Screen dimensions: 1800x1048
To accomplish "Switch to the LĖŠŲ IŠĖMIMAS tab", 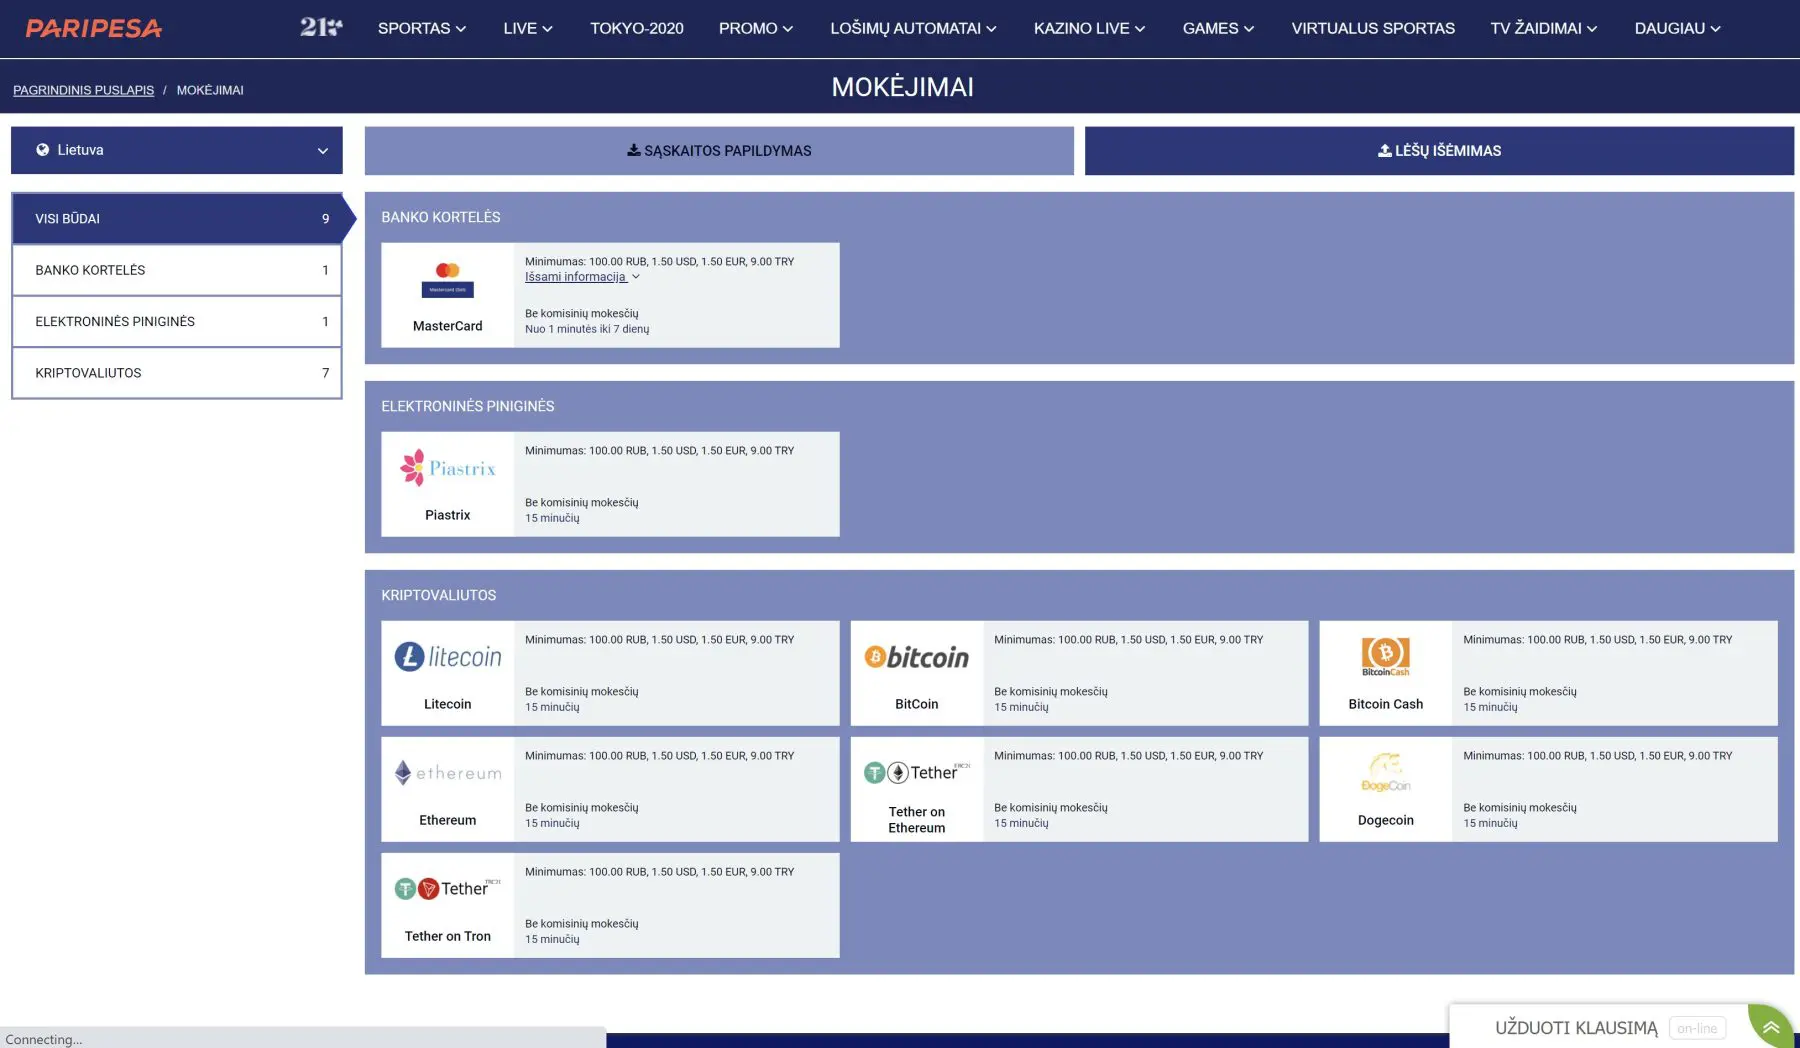I will pyautogui.click(x=1438, y=150).
